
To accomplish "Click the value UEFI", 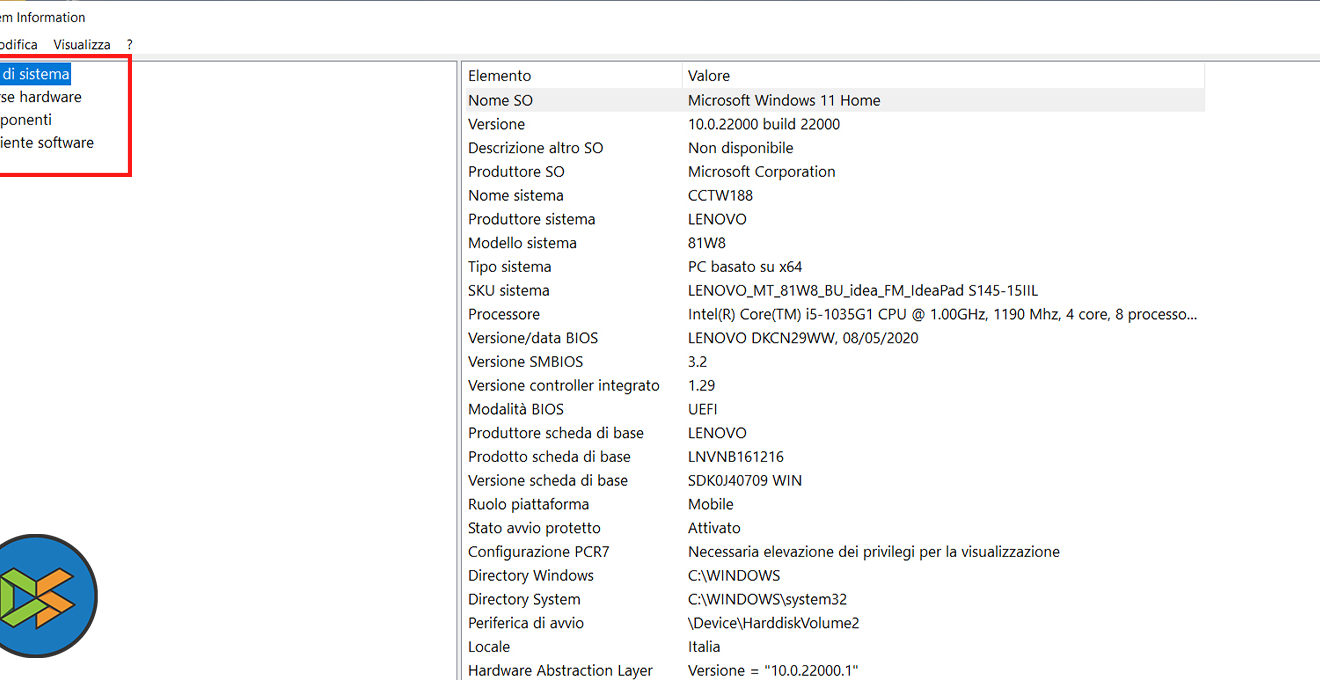I will pyautogui.click(x=703, y=409).
